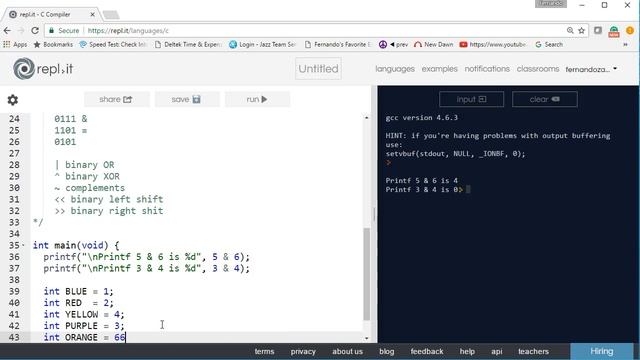Open the examples menu
The width and height of the screenshot is (640, 360).
tap(440, 69)
